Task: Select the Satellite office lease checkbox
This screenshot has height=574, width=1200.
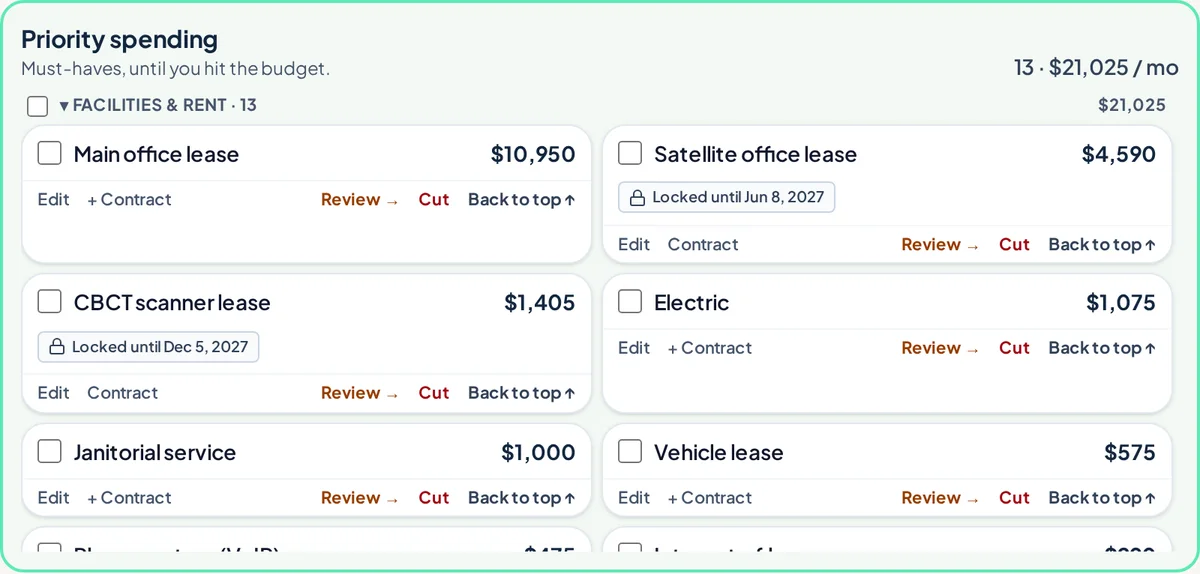Action: 630,153
